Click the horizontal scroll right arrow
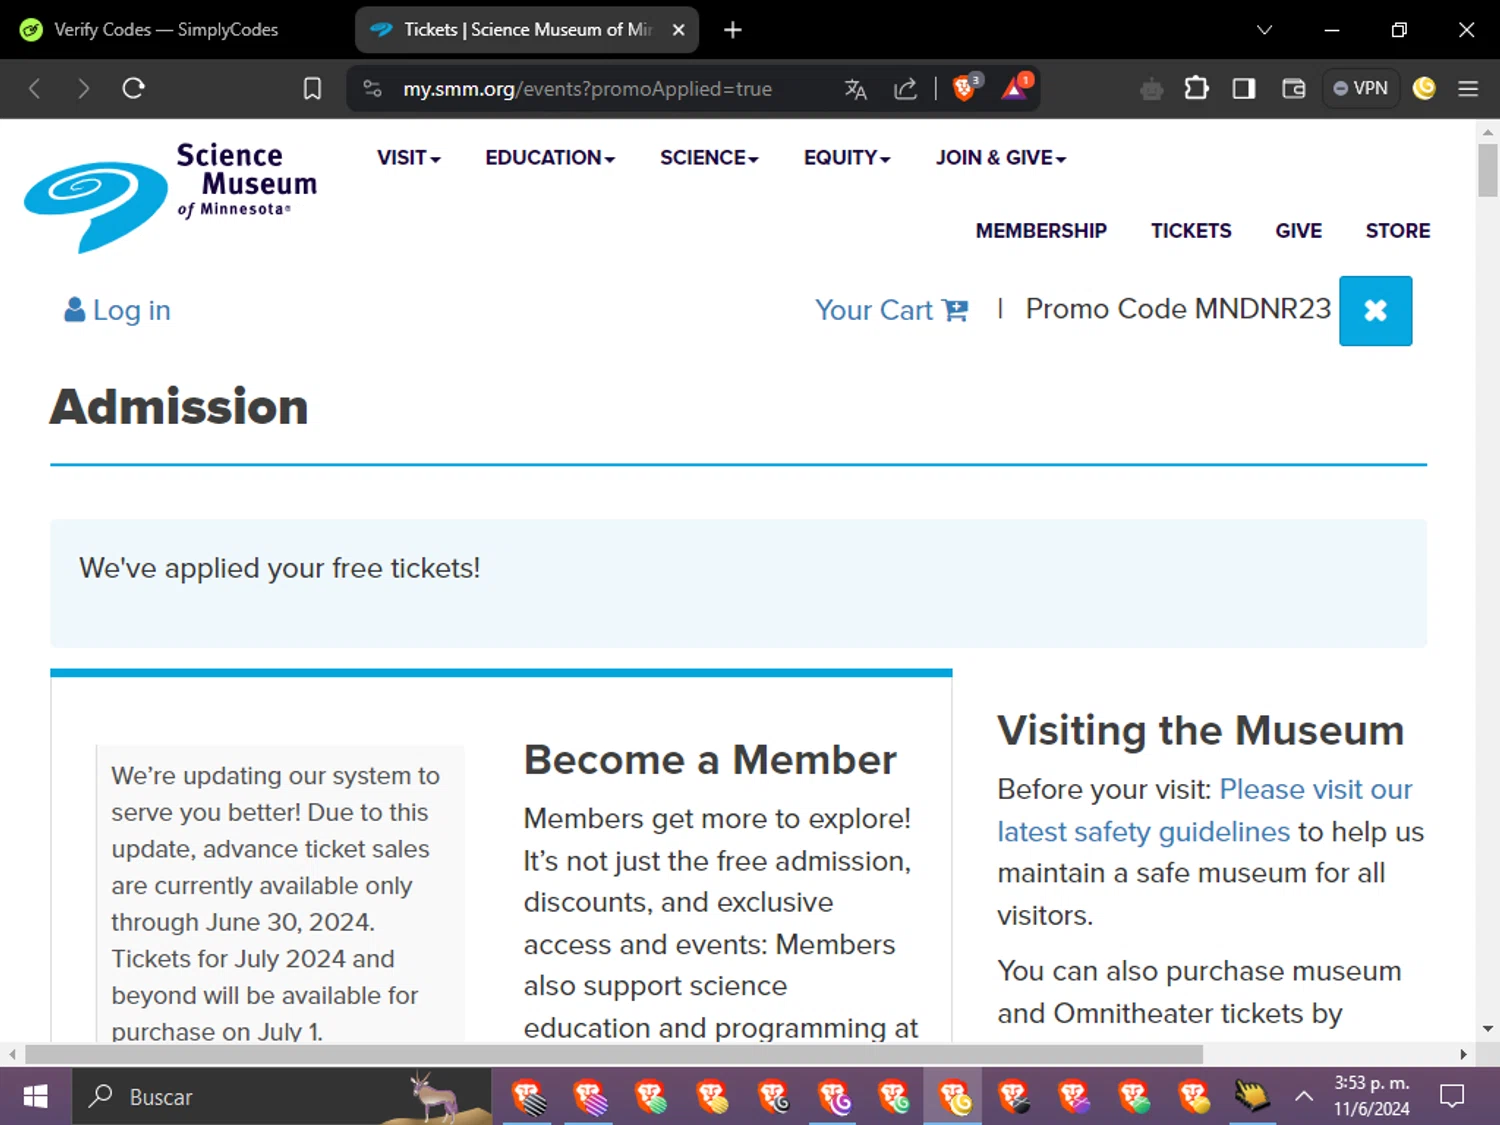 [x=1463, y=1054]
